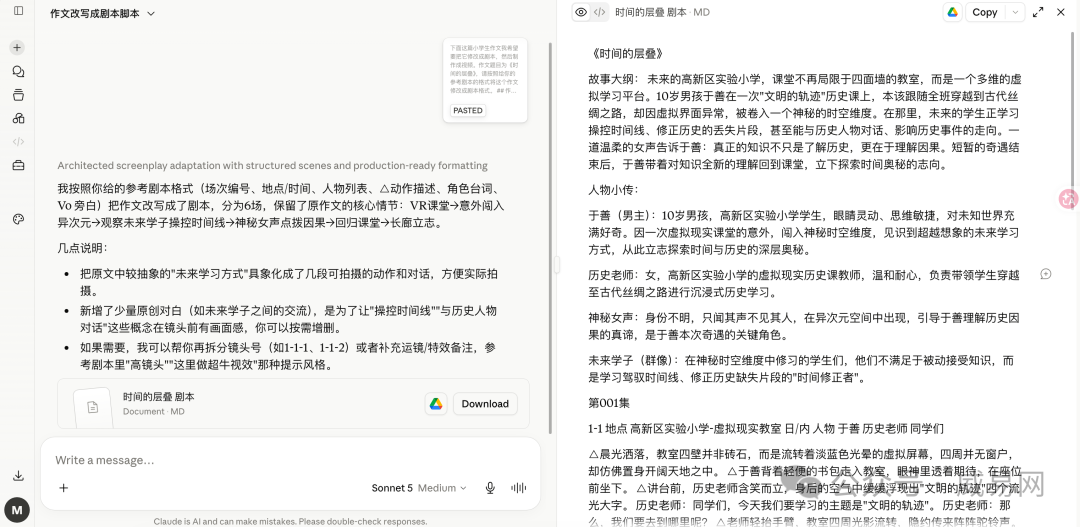
Task: Click the 人物小传 heading in artifact
Action: (x=613, y=189)
